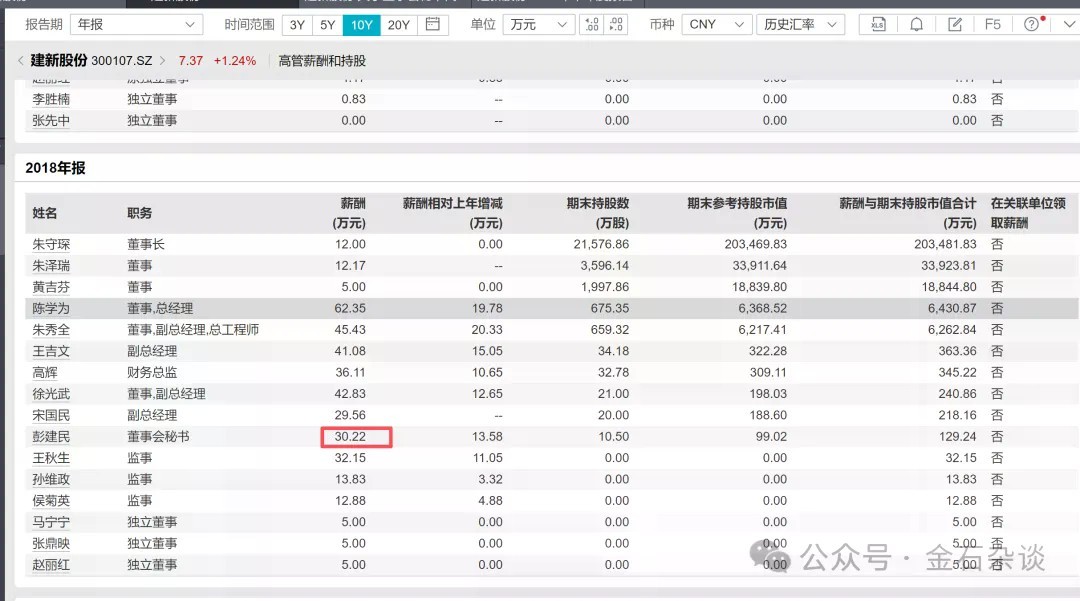
Task: Sort by 期末参考持股市值 column header
Action: coord(737,213)
